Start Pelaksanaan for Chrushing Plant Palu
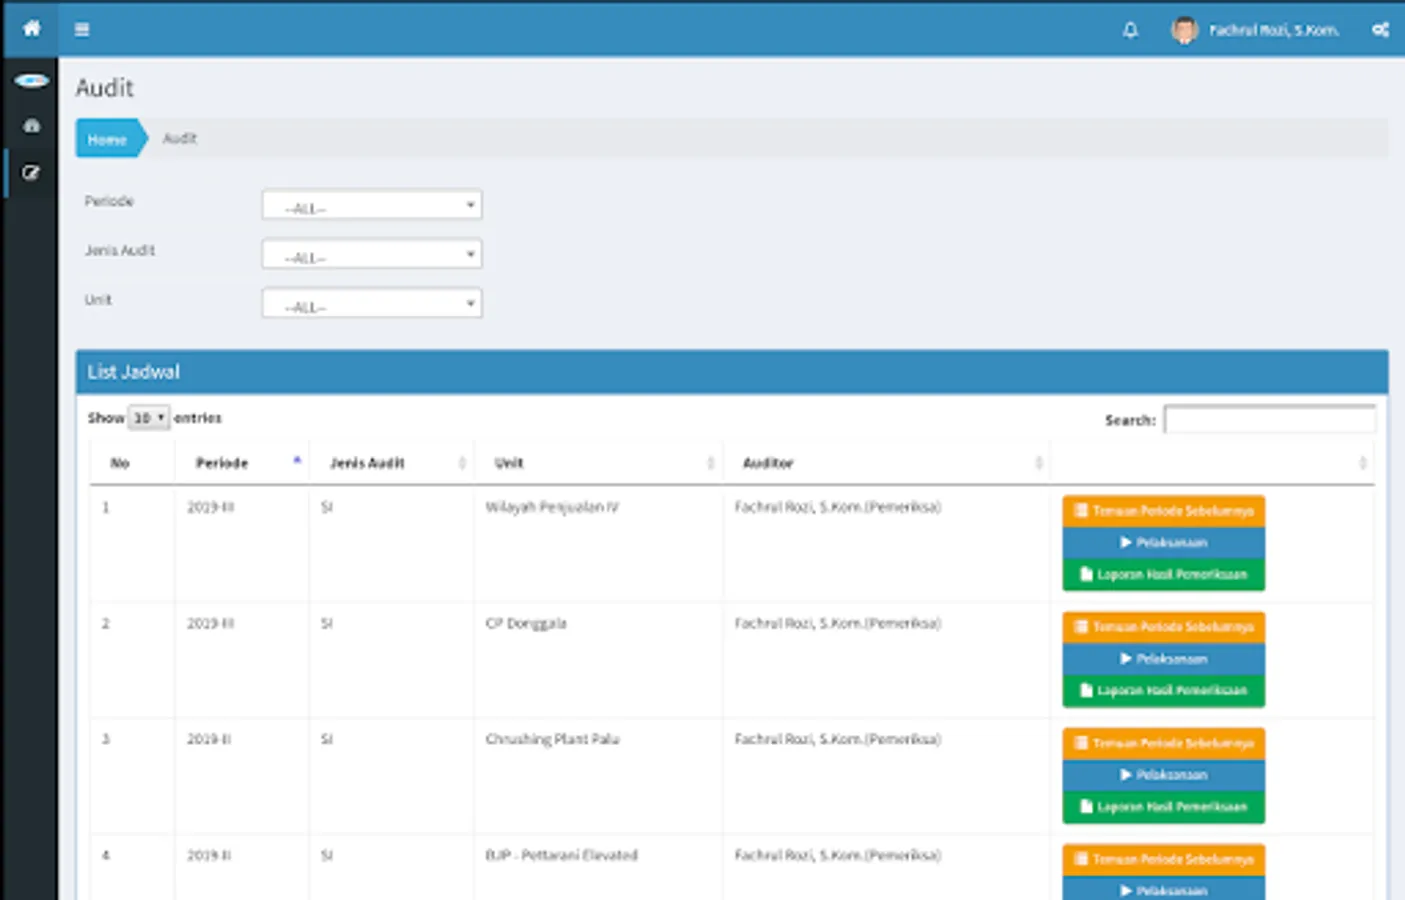The width and height of the screenshot is (1405, 900). (x=1164, y=775)
